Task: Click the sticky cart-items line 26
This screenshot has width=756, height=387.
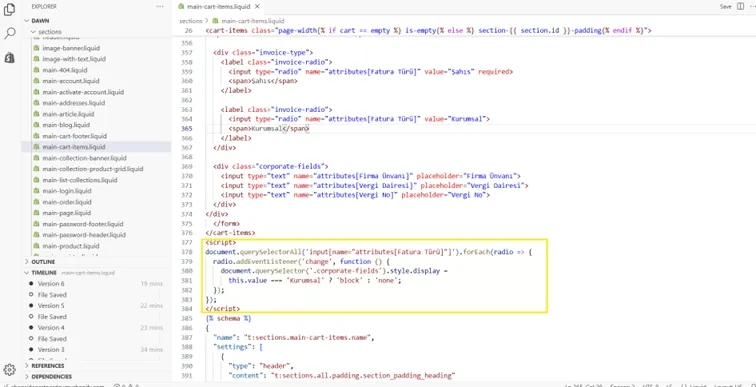Action: (428, 30)
